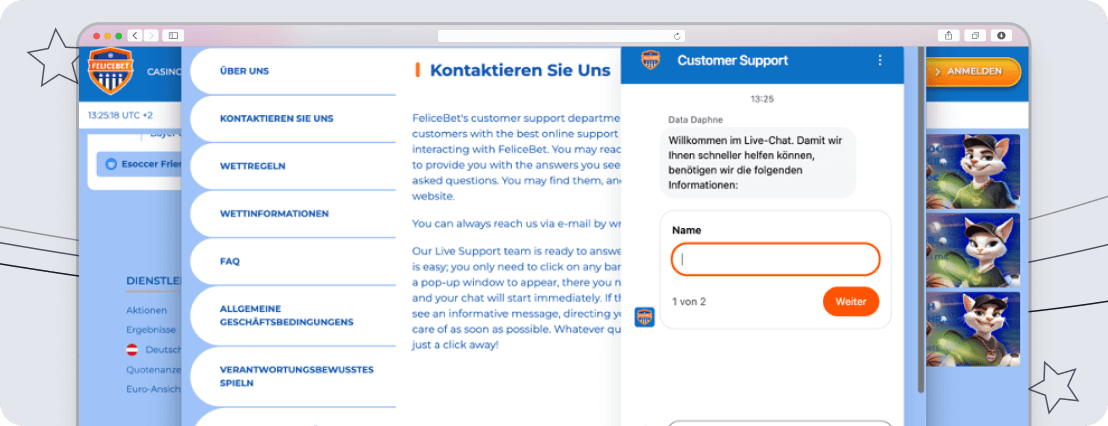The height and width of the screenshot is (426, 1108).
Task: Click the Esoccer Friendly event chip
Action: pos(138,164)
